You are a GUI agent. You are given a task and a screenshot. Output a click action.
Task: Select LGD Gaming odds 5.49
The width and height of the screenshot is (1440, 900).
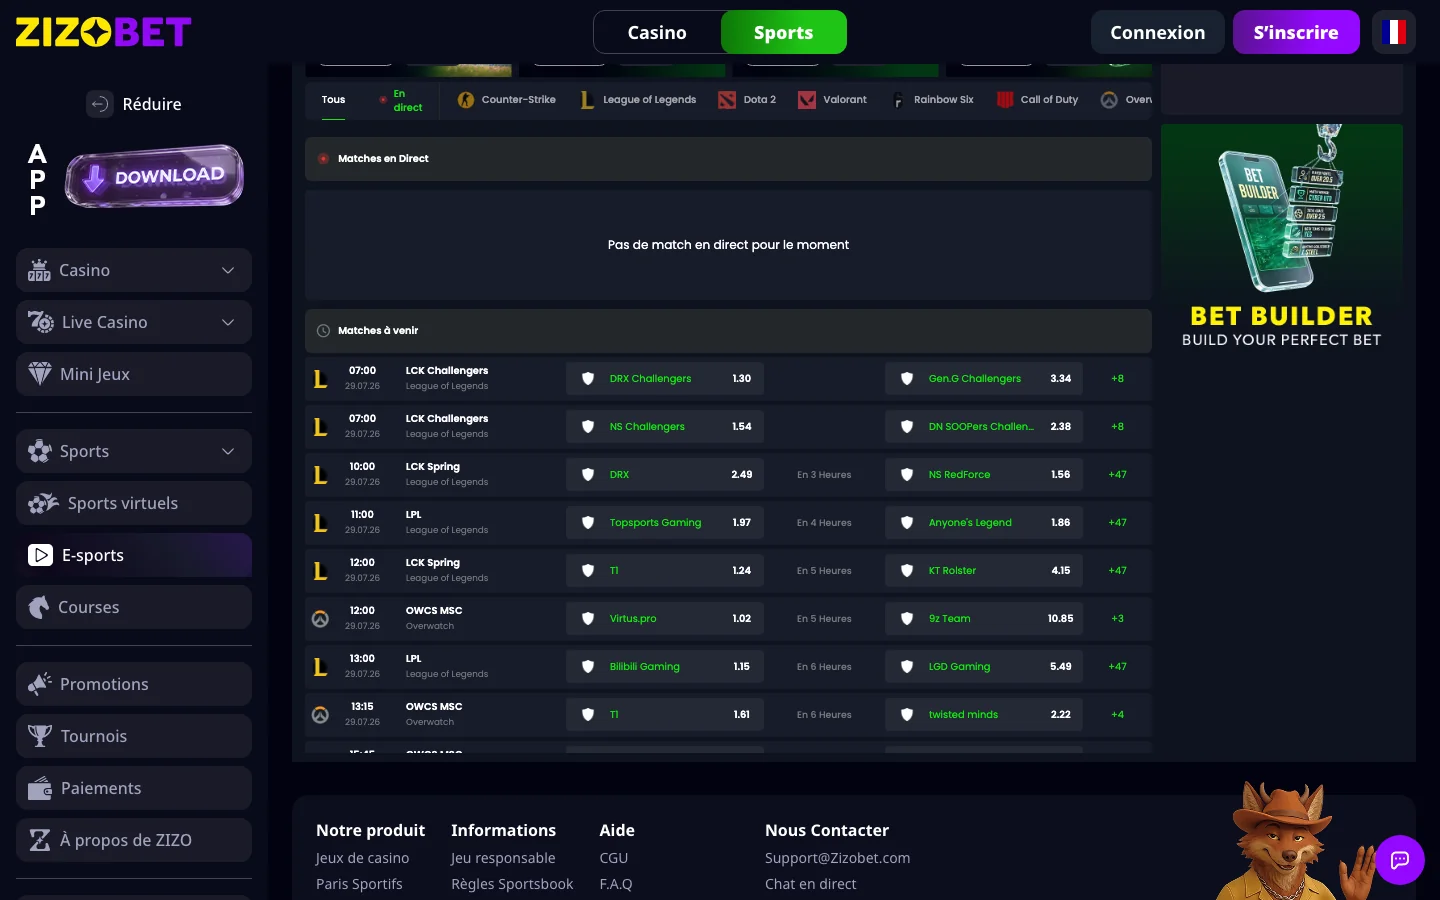(x=984, y=667)
